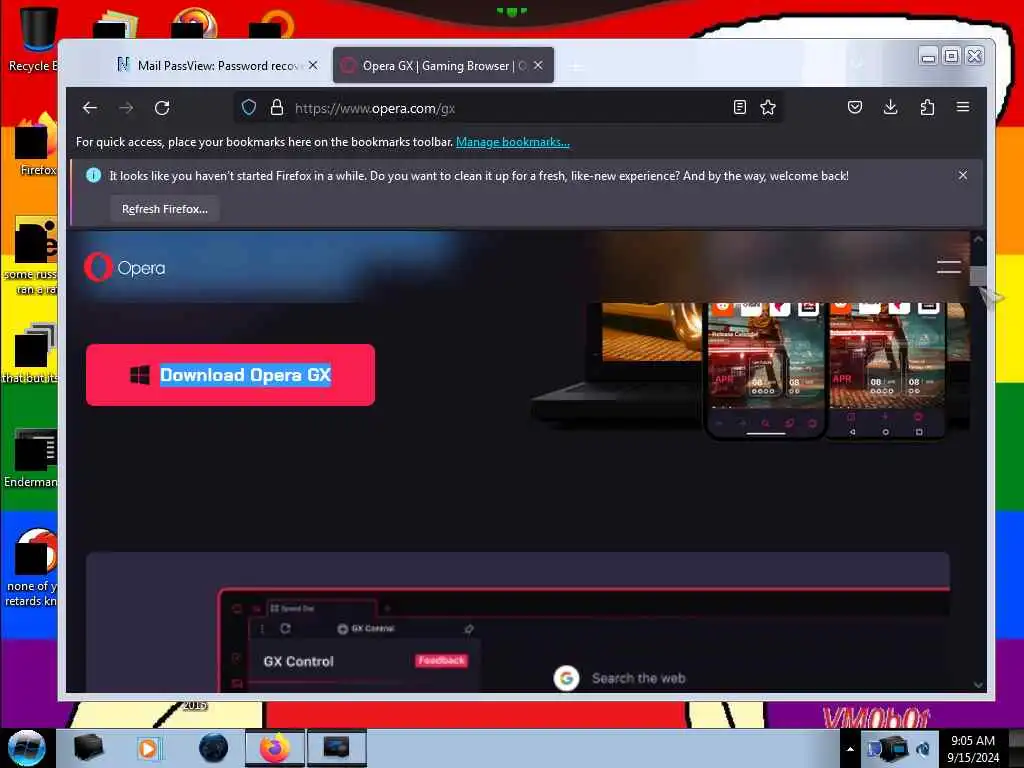Click scroll up arrow on page scrollbar
The image size is (1024, 768).
(978, 240)
